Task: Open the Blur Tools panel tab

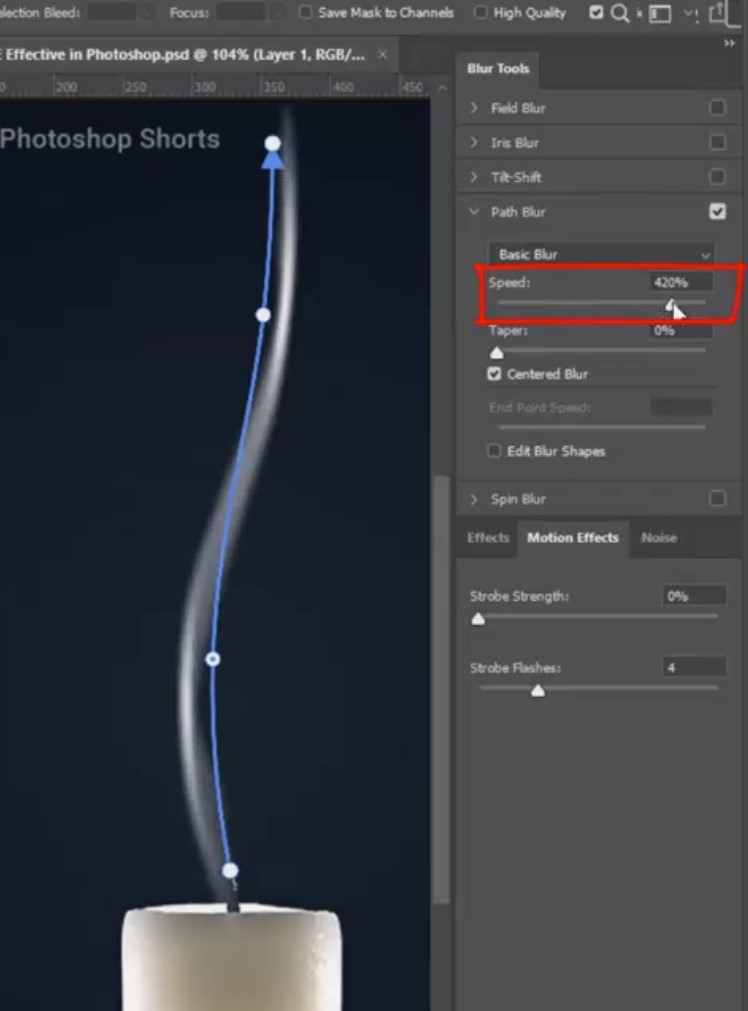Action: pos(498,69)
